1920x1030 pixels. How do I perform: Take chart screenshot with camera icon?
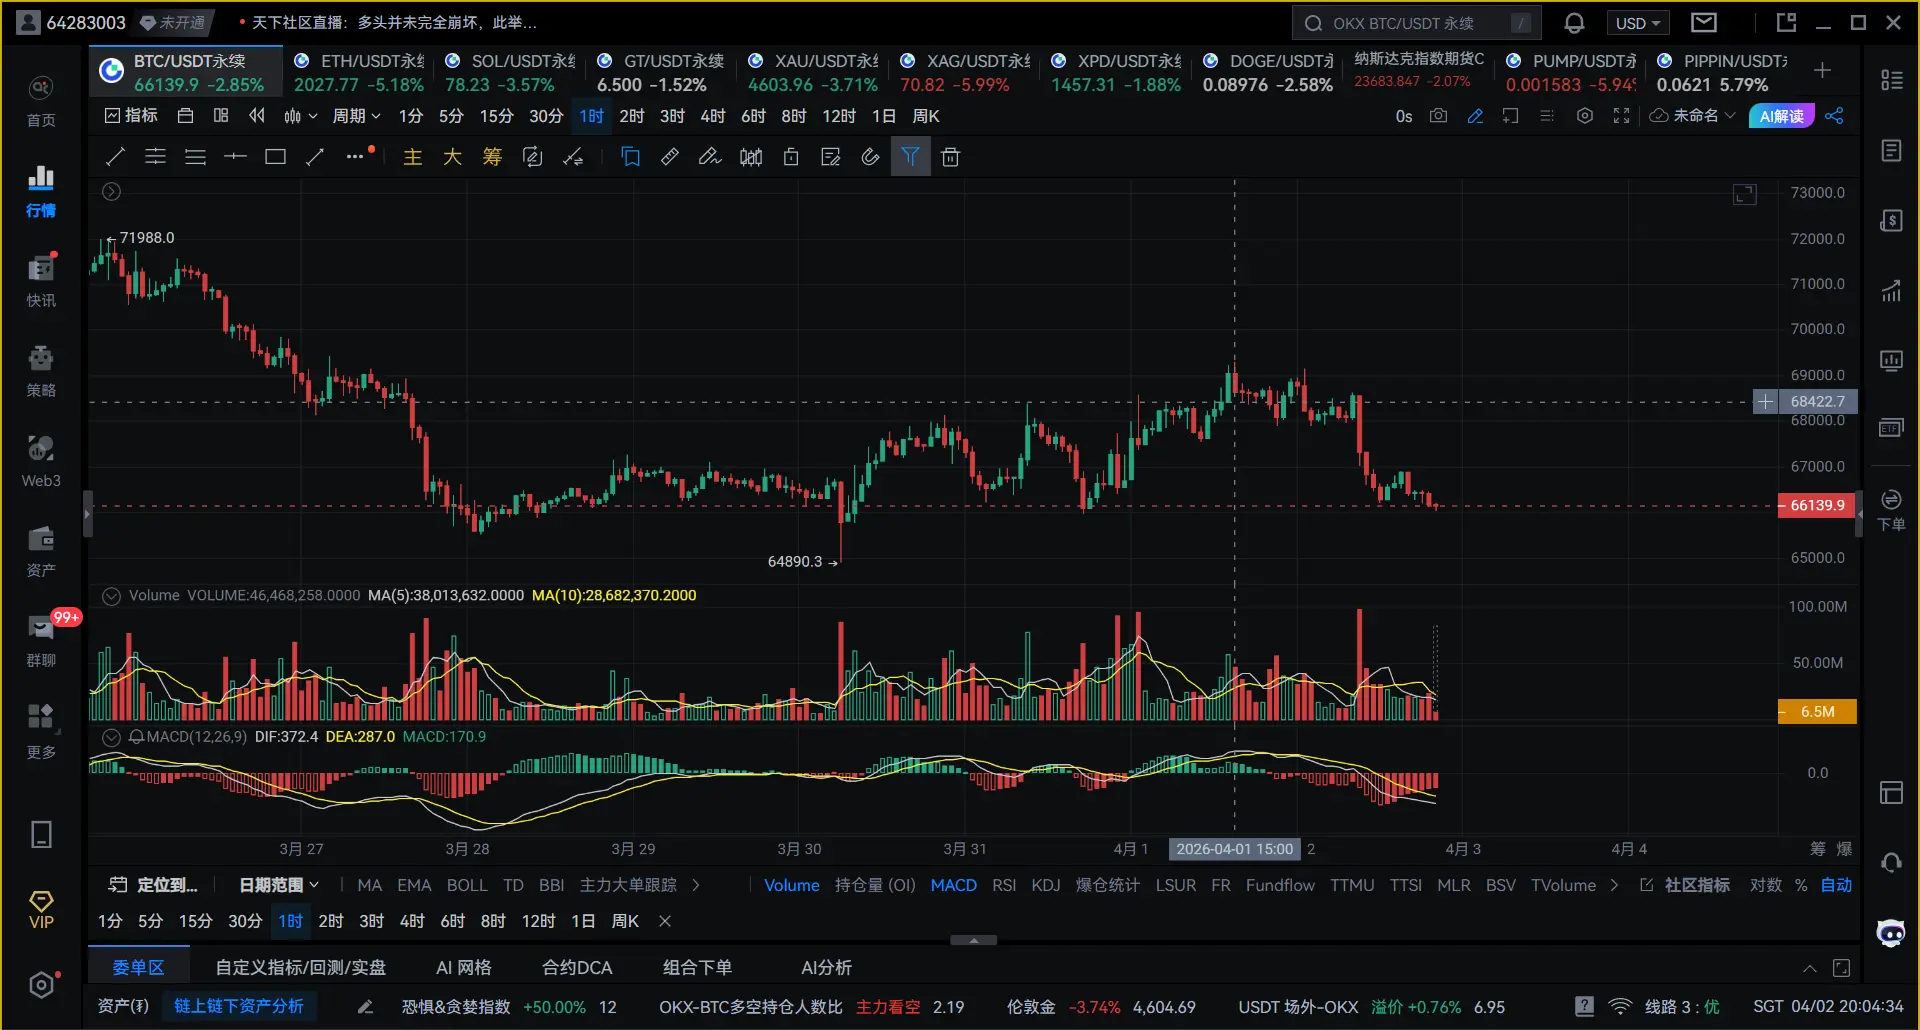tap(1438, 116)
